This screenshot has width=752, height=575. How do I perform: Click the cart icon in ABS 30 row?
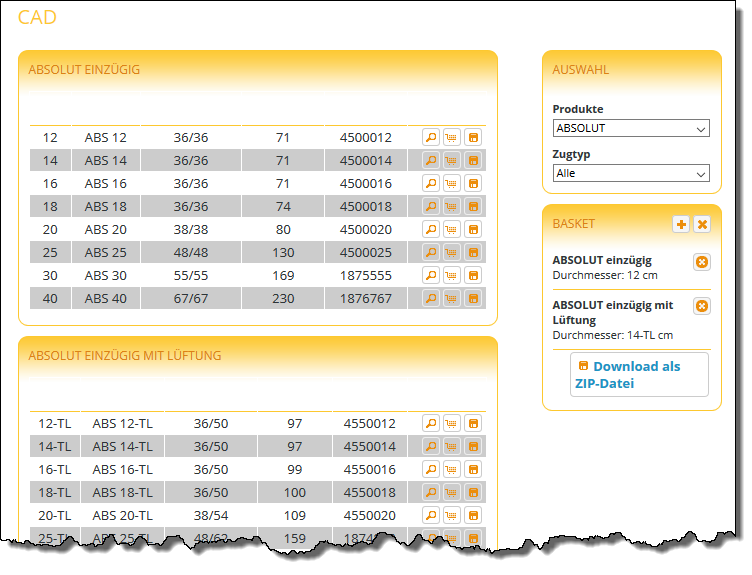(x=452, y=275)
